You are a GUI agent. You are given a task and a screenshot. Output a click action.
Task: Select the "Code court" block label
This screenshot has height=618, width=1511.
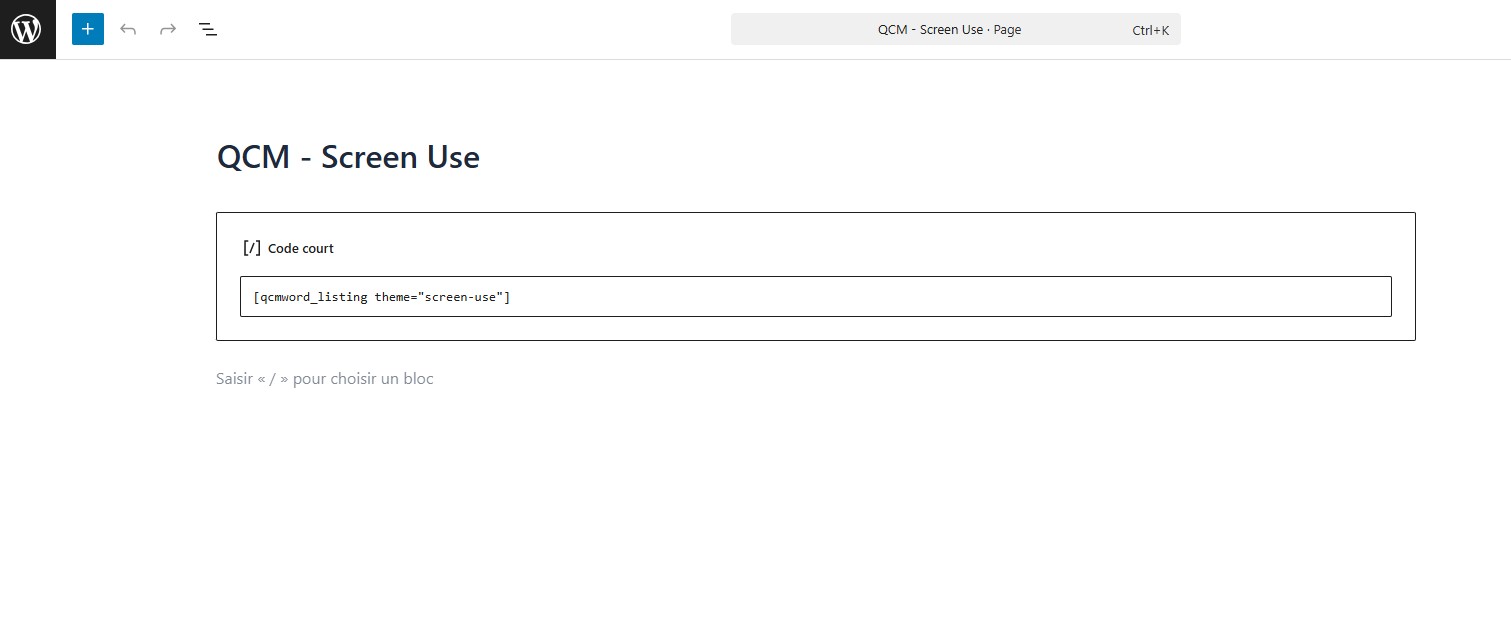pyautogui.click(x=301, y=248)
